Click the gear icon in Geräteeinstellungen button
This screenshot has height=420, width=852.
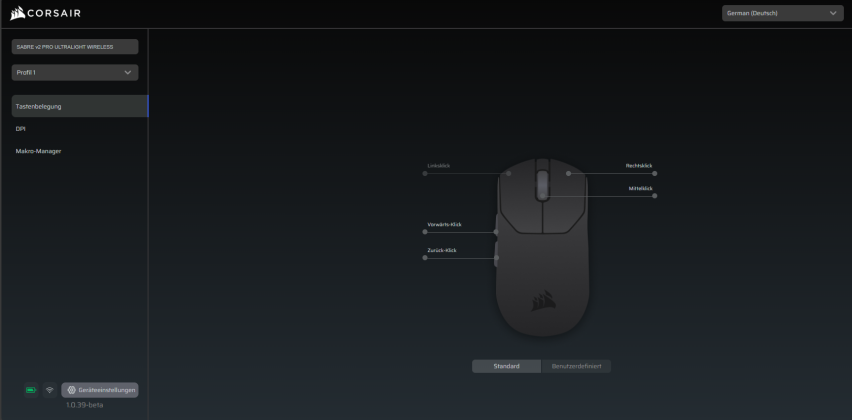pyautogui.click(x=71, y=390)
